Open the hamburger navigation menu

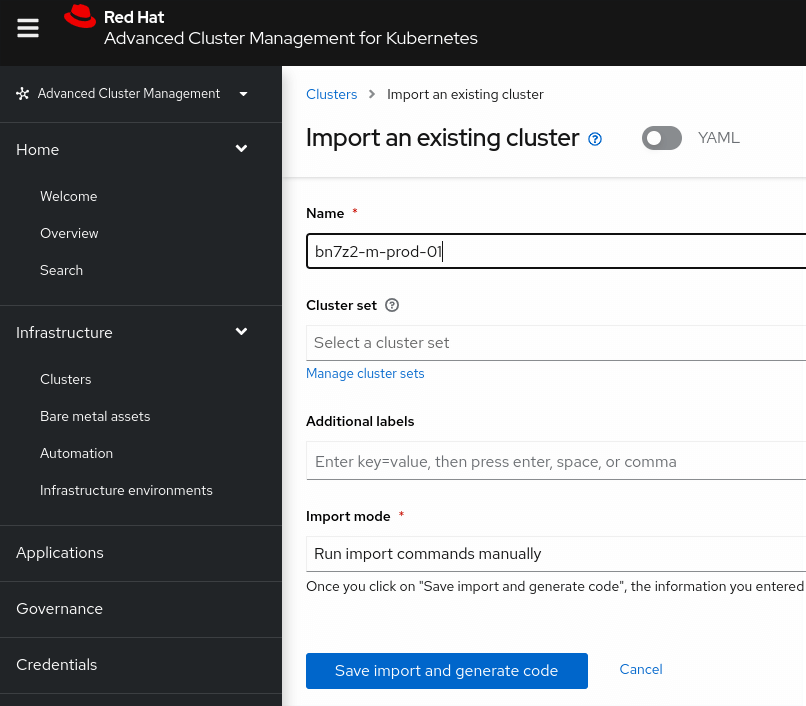click(28, 28)
